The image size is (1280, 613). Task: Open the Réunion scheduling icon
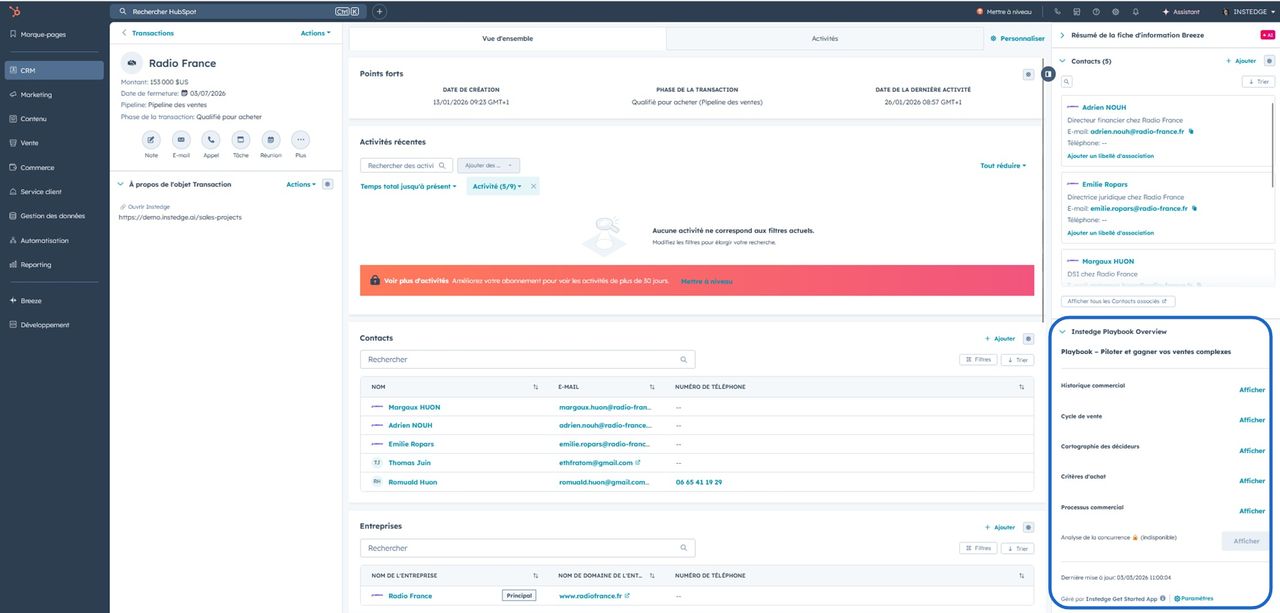[269, 140]
